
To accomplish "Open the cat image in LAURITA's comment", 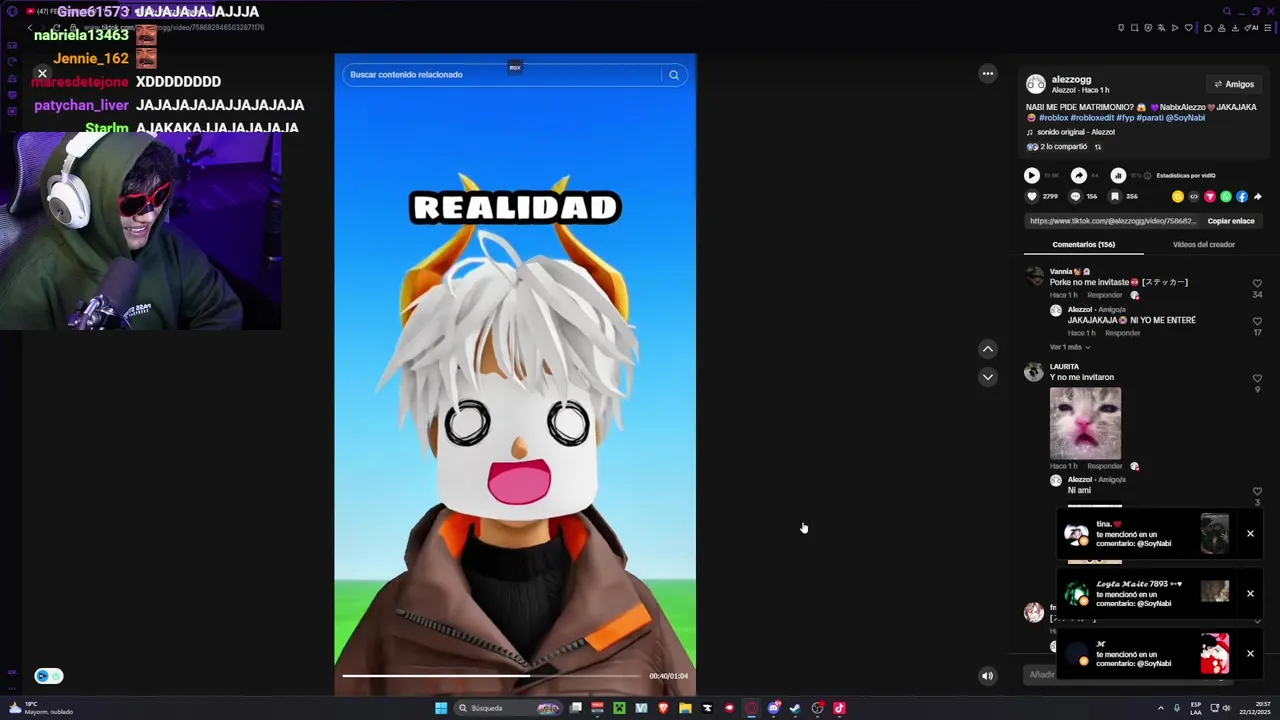I will click(1085, 424).
